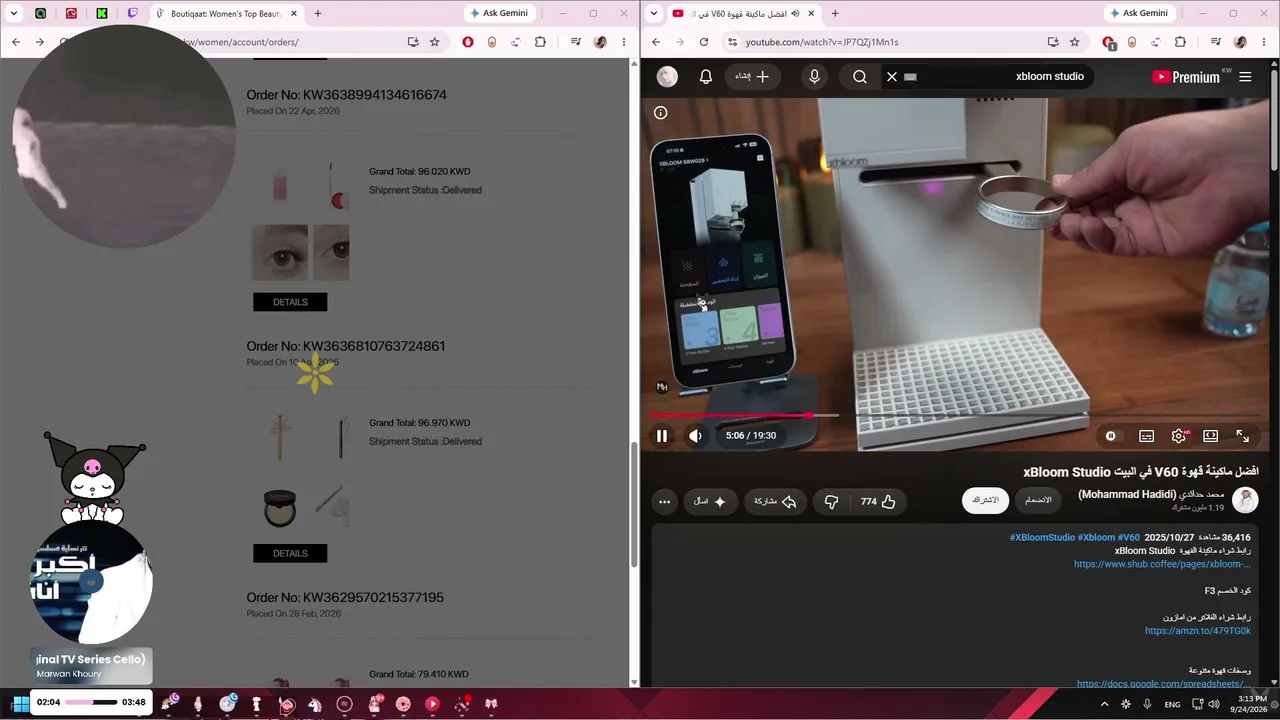Open the three-dot more actions menu under video

point(664,501)
